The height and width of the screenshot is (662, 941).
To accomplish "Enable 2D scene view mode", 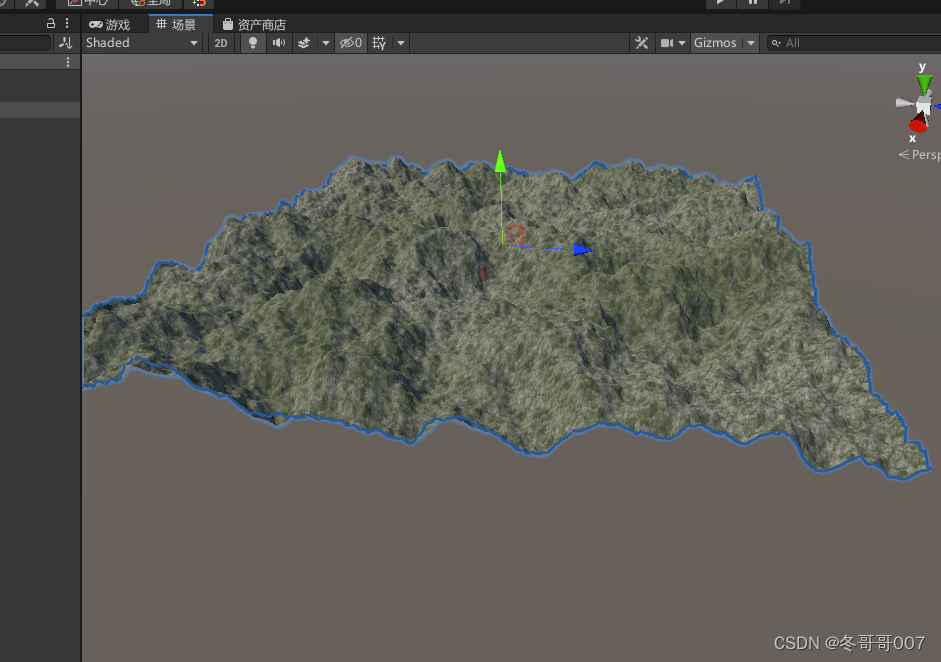I will pos(220,42).
